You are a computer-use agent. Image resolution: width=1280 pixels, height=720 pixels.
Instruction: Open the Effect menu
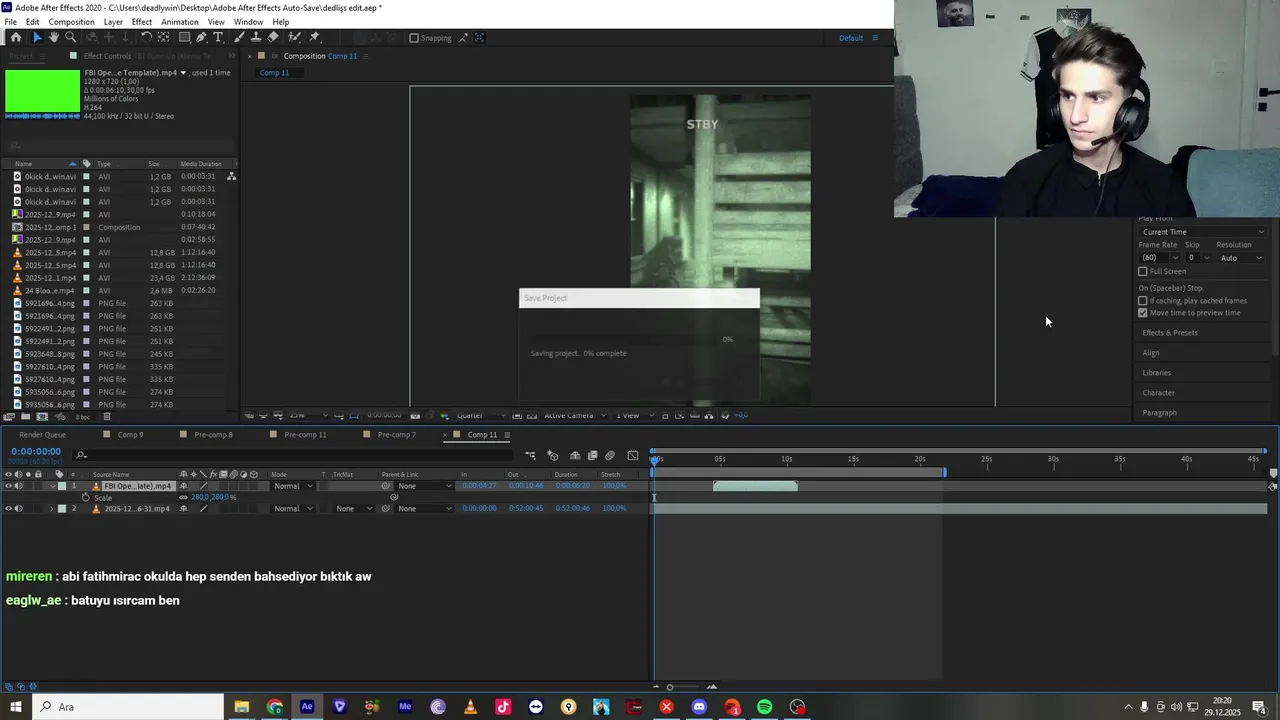pos(142,22)
